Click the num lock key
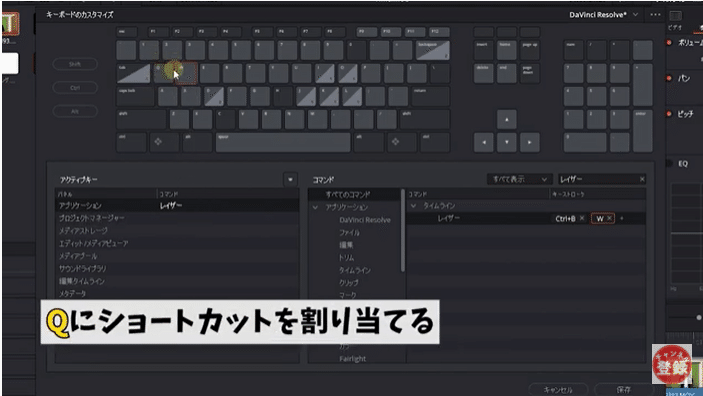The image size is (703, 396). coord(573,50)
